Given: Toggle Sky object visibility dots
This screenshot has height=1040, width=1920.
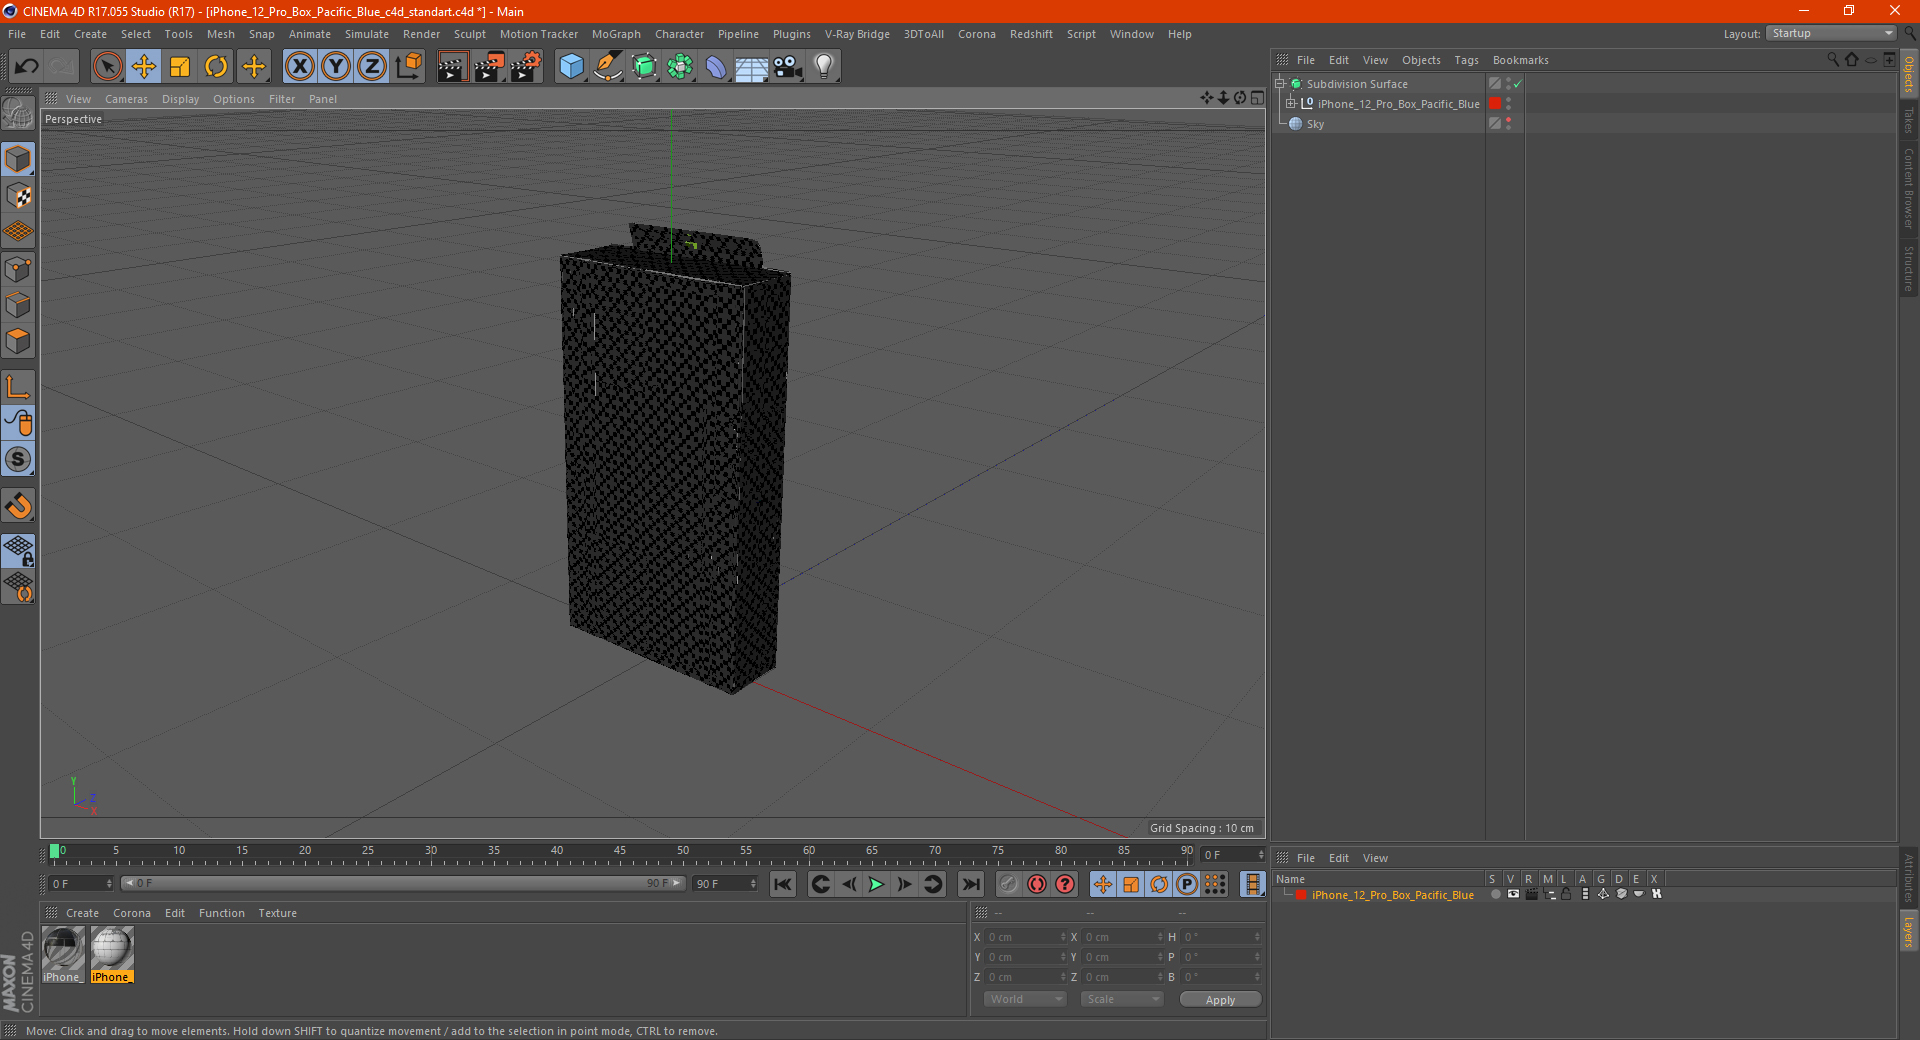Looking at the screenshot, I should (1508, 124).
